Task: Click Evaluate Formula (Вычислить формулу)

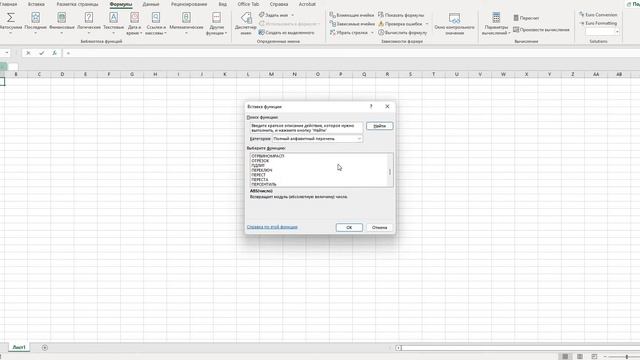Action: pyautogui.click(x=402, y=33)
